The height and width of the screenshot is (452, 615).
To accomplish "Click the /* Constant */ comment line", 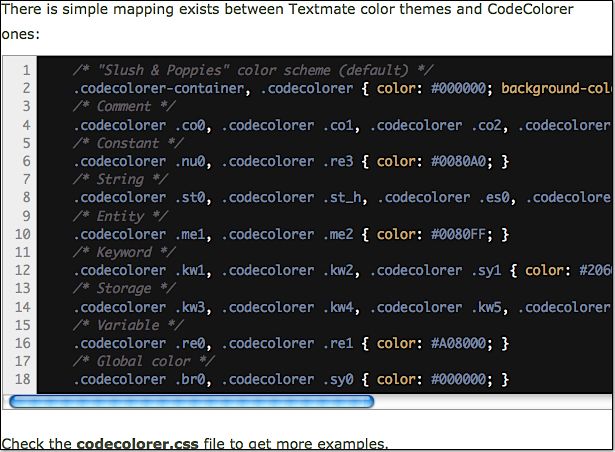I will click(128, 143).
